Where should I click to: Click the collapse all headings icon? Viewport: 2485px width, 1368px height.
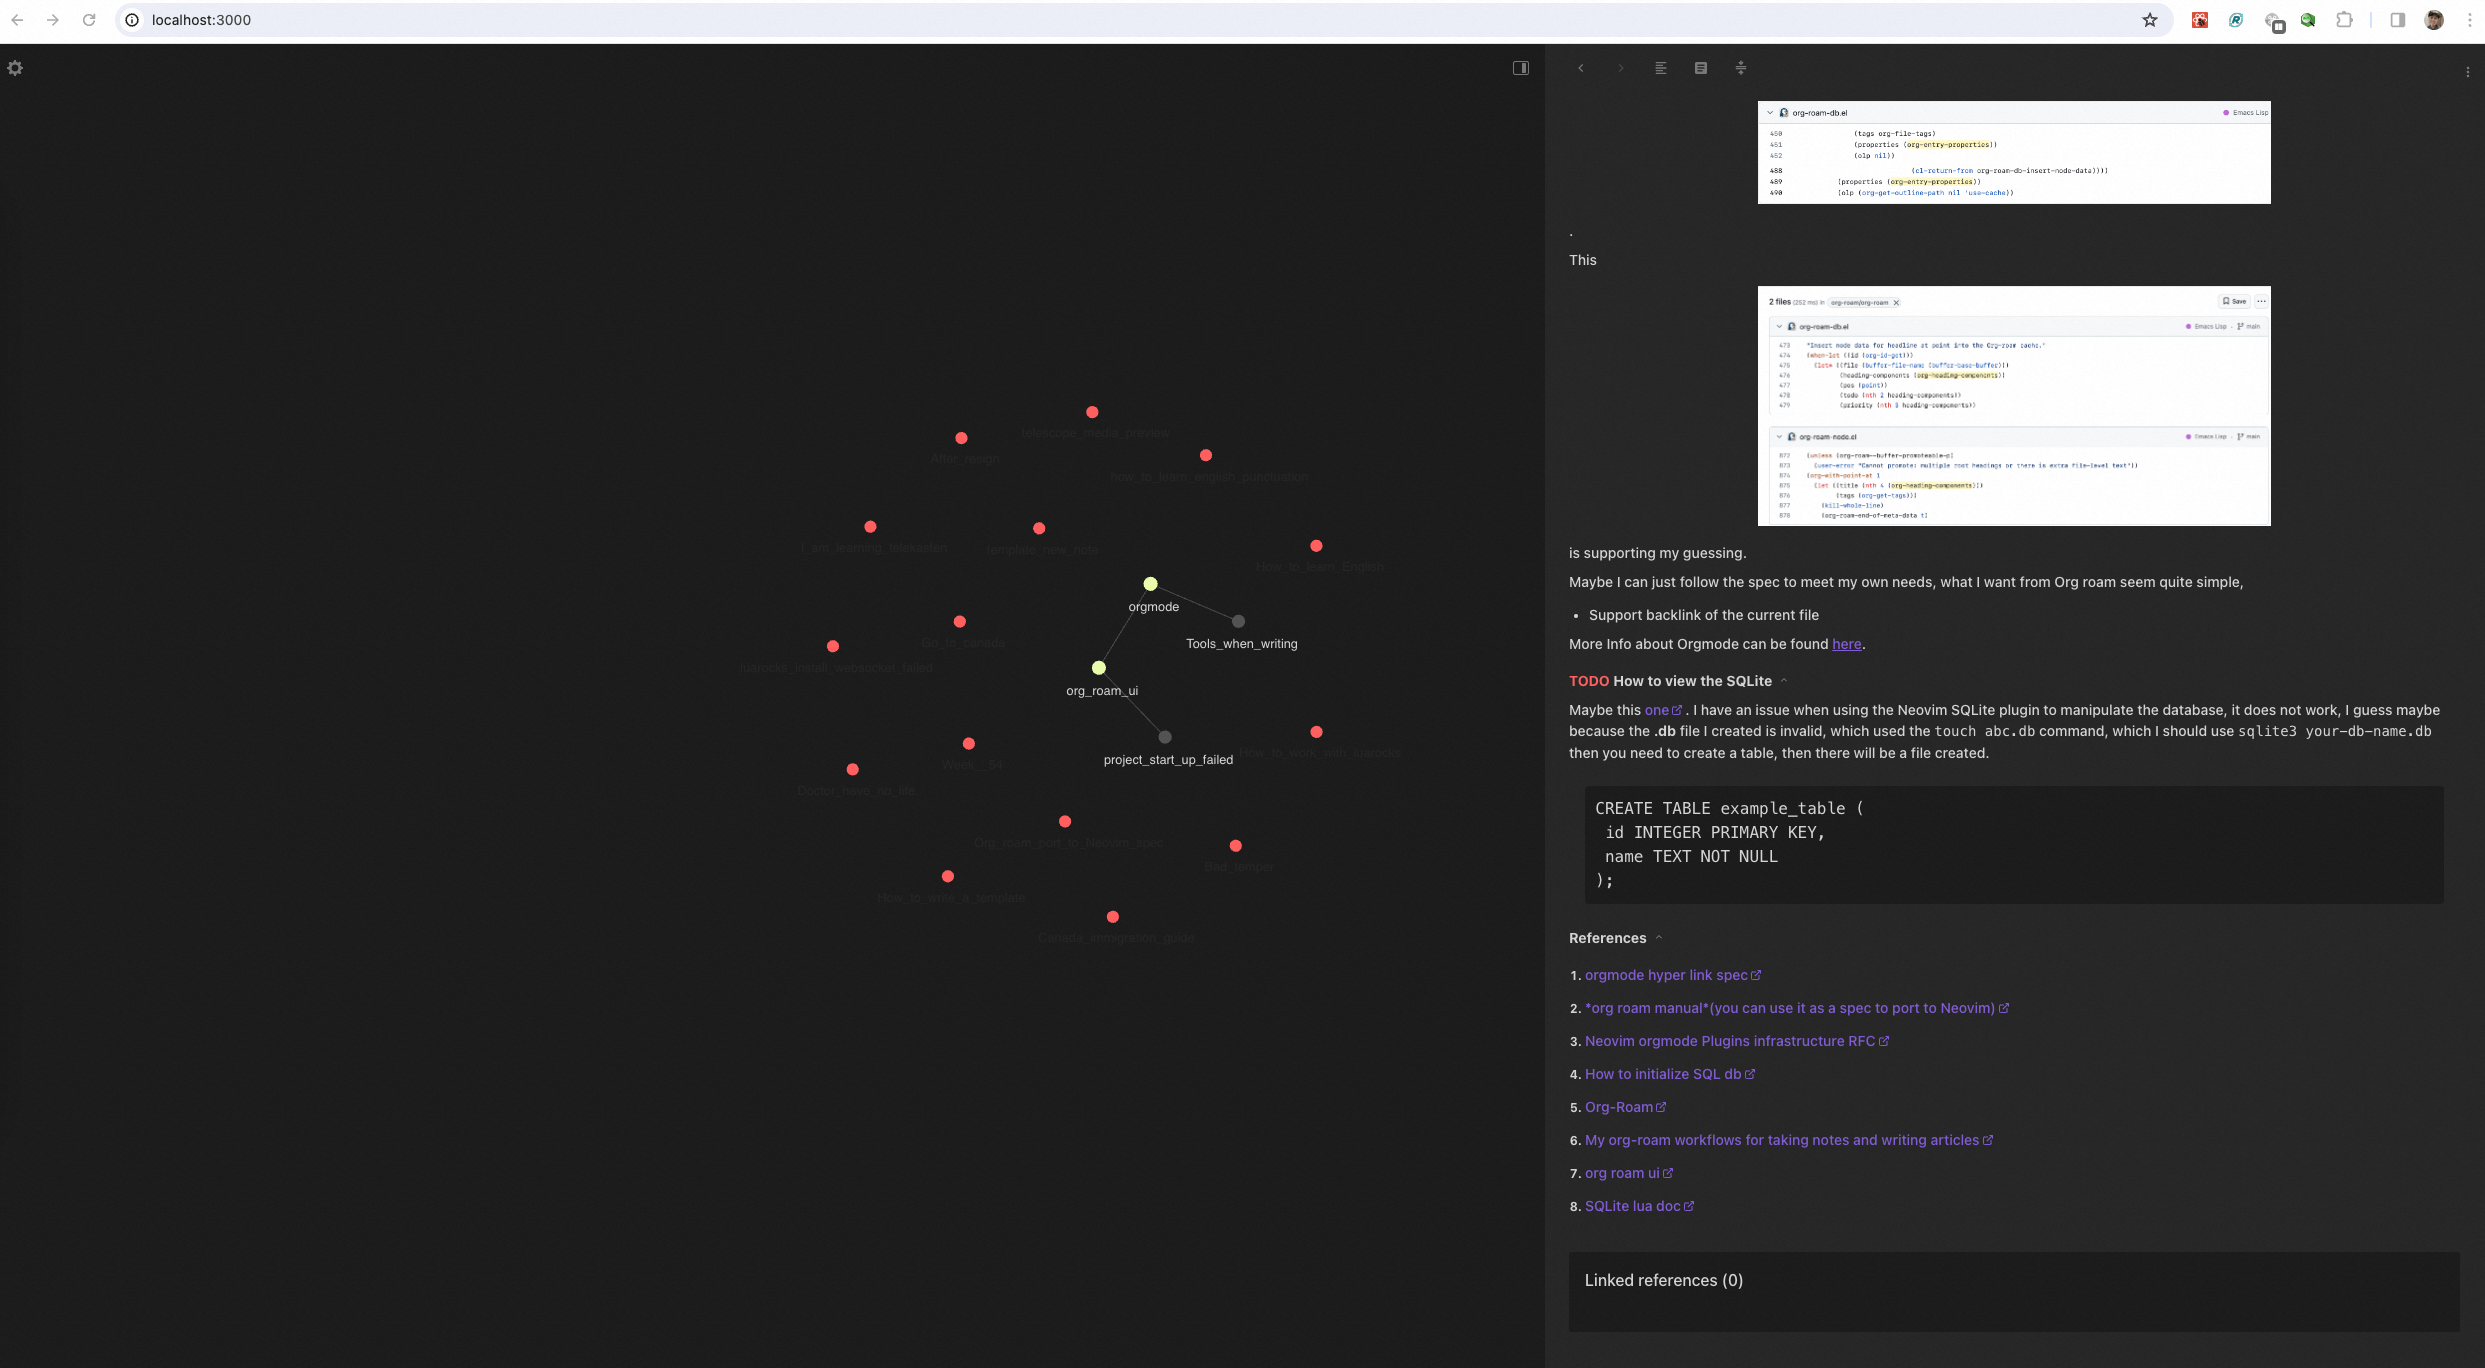(1740, 68)
